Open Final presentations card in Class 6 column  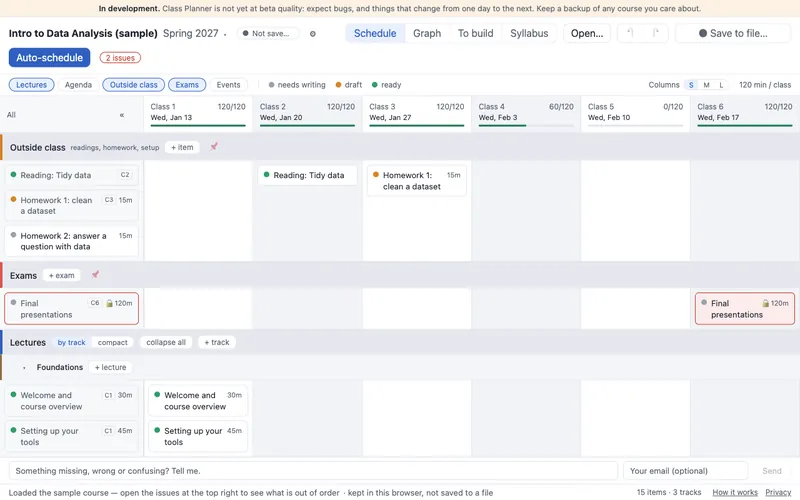(x=745, y=309)
